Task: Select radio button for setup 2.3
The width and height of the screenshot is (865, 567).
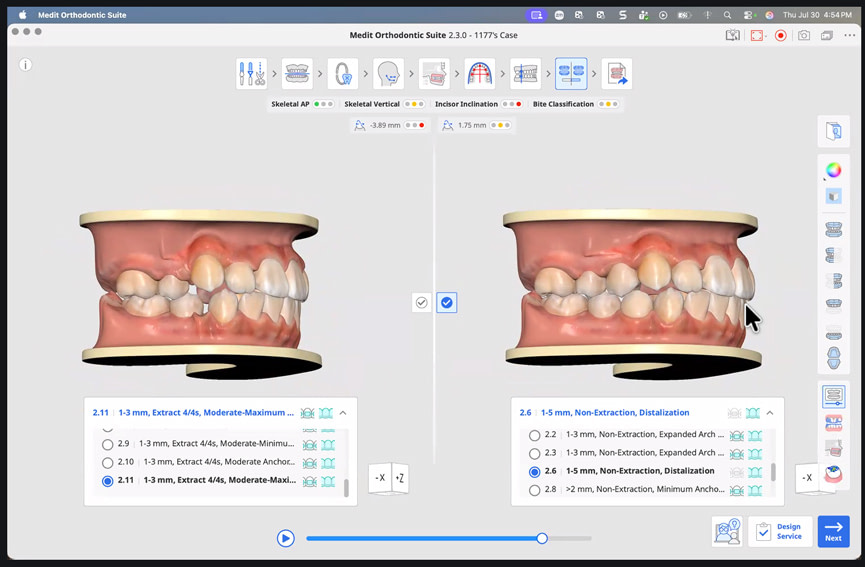Action: [534, 453]
